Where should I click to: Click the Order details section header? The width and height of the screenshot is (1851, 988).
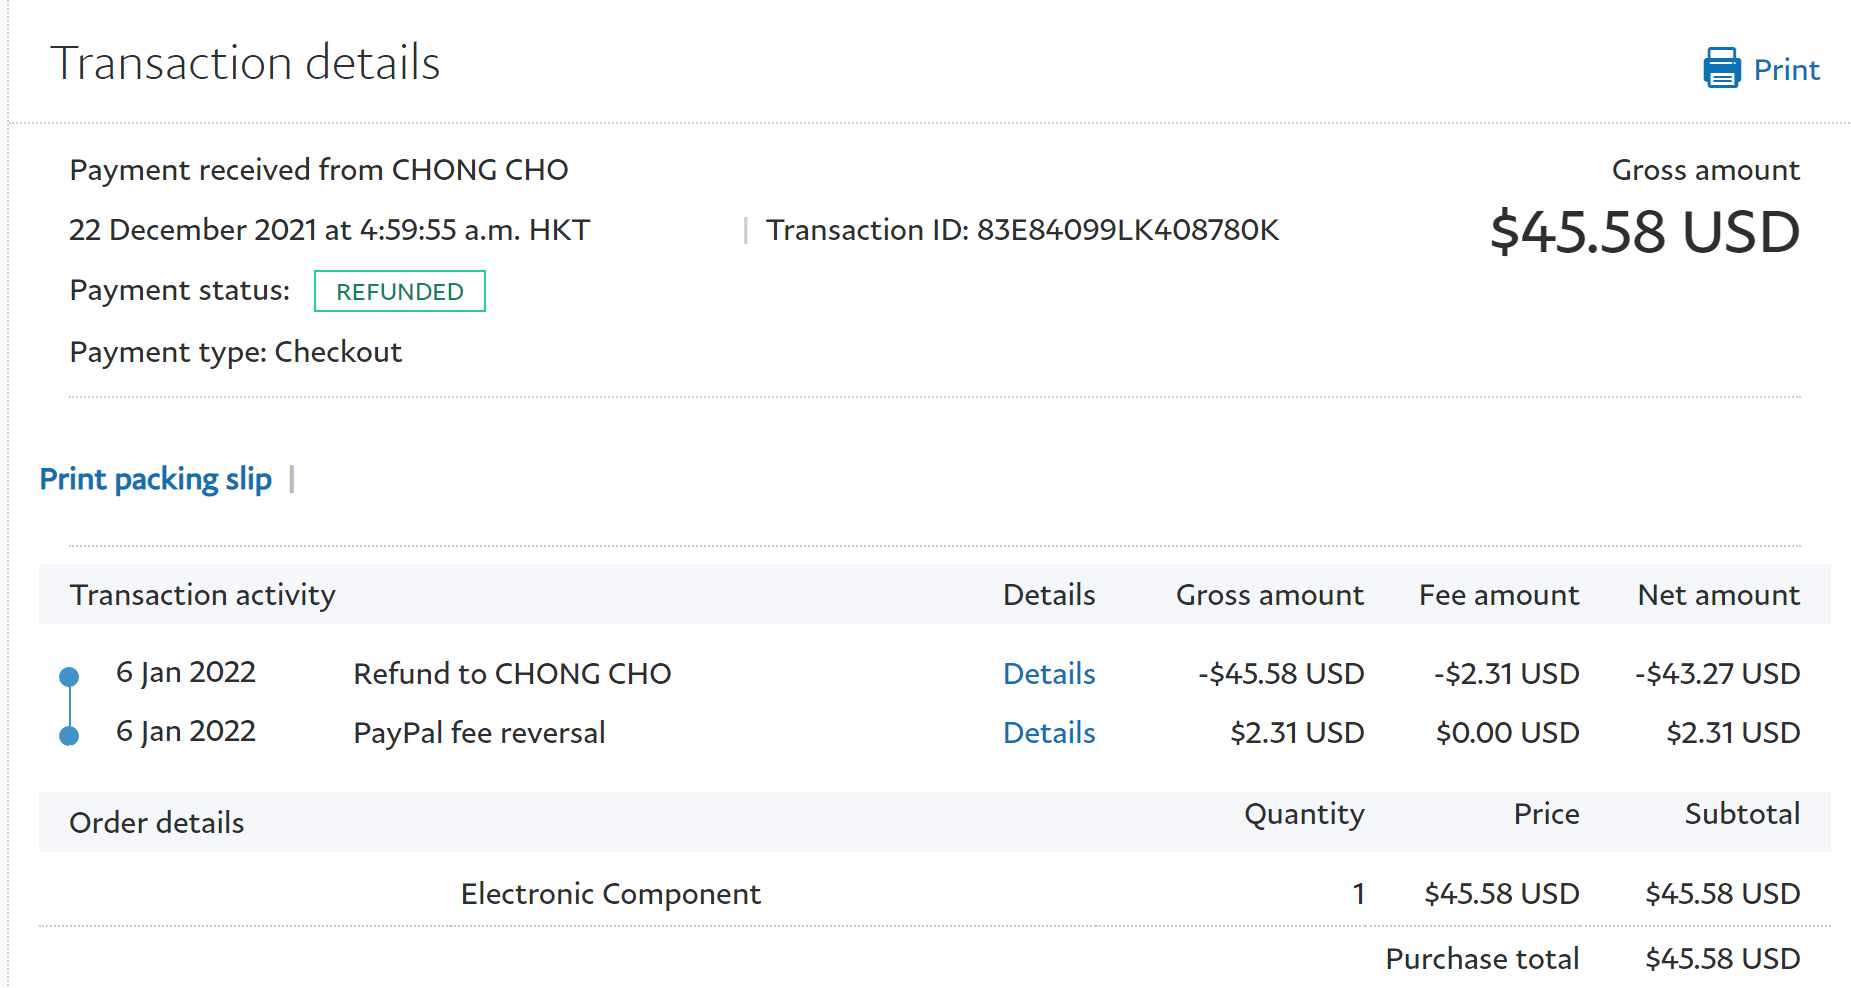pyautogui.click(x=156, y=823)
